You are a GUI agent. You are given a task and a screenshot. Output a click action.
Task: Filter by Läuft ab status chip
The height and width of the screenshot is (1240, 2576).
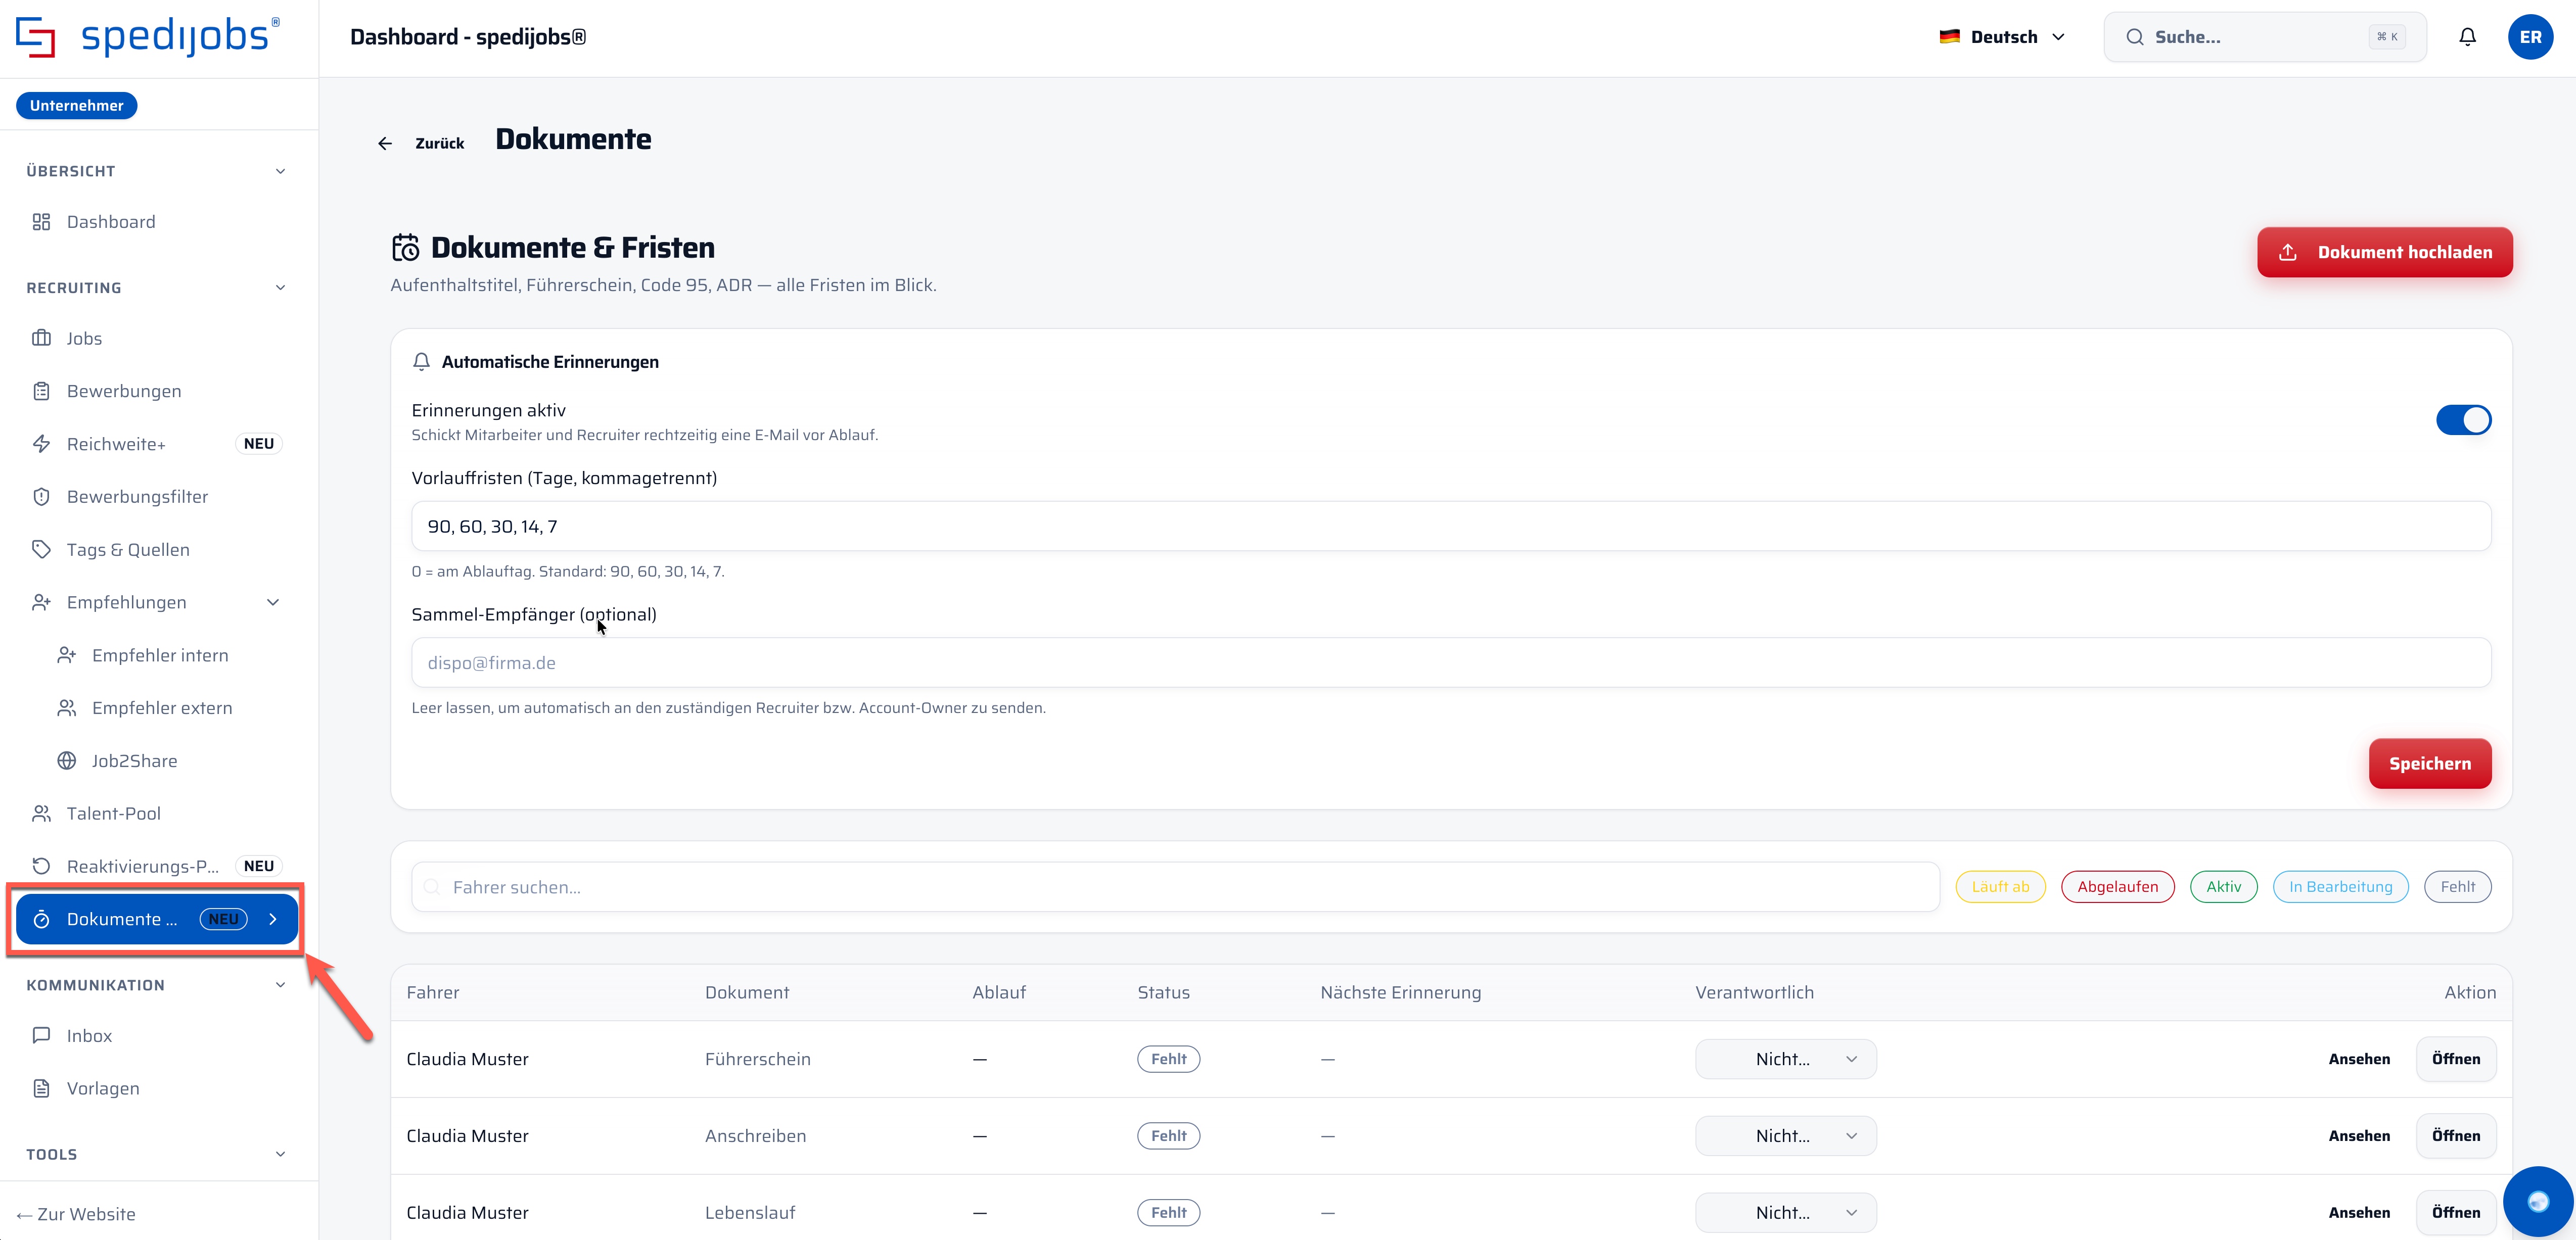click(x=2000, y=887)
